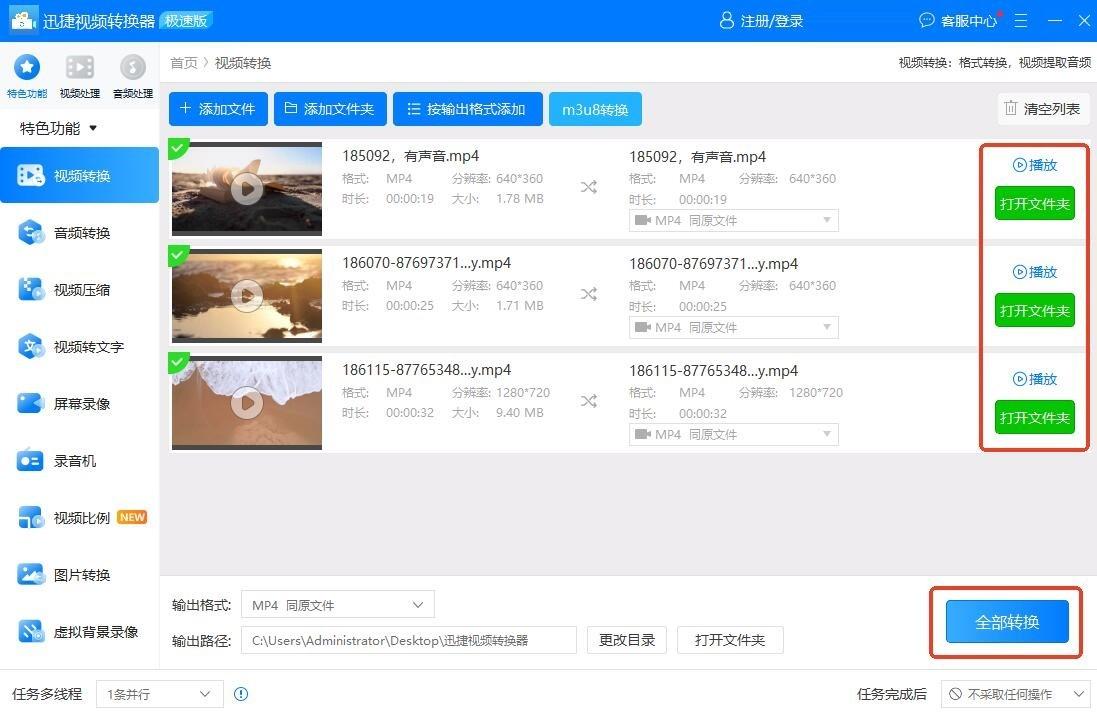Play the 186115 video thumbnail
The width and height of the screenshot is (1097, 716).
click(247, 402)
